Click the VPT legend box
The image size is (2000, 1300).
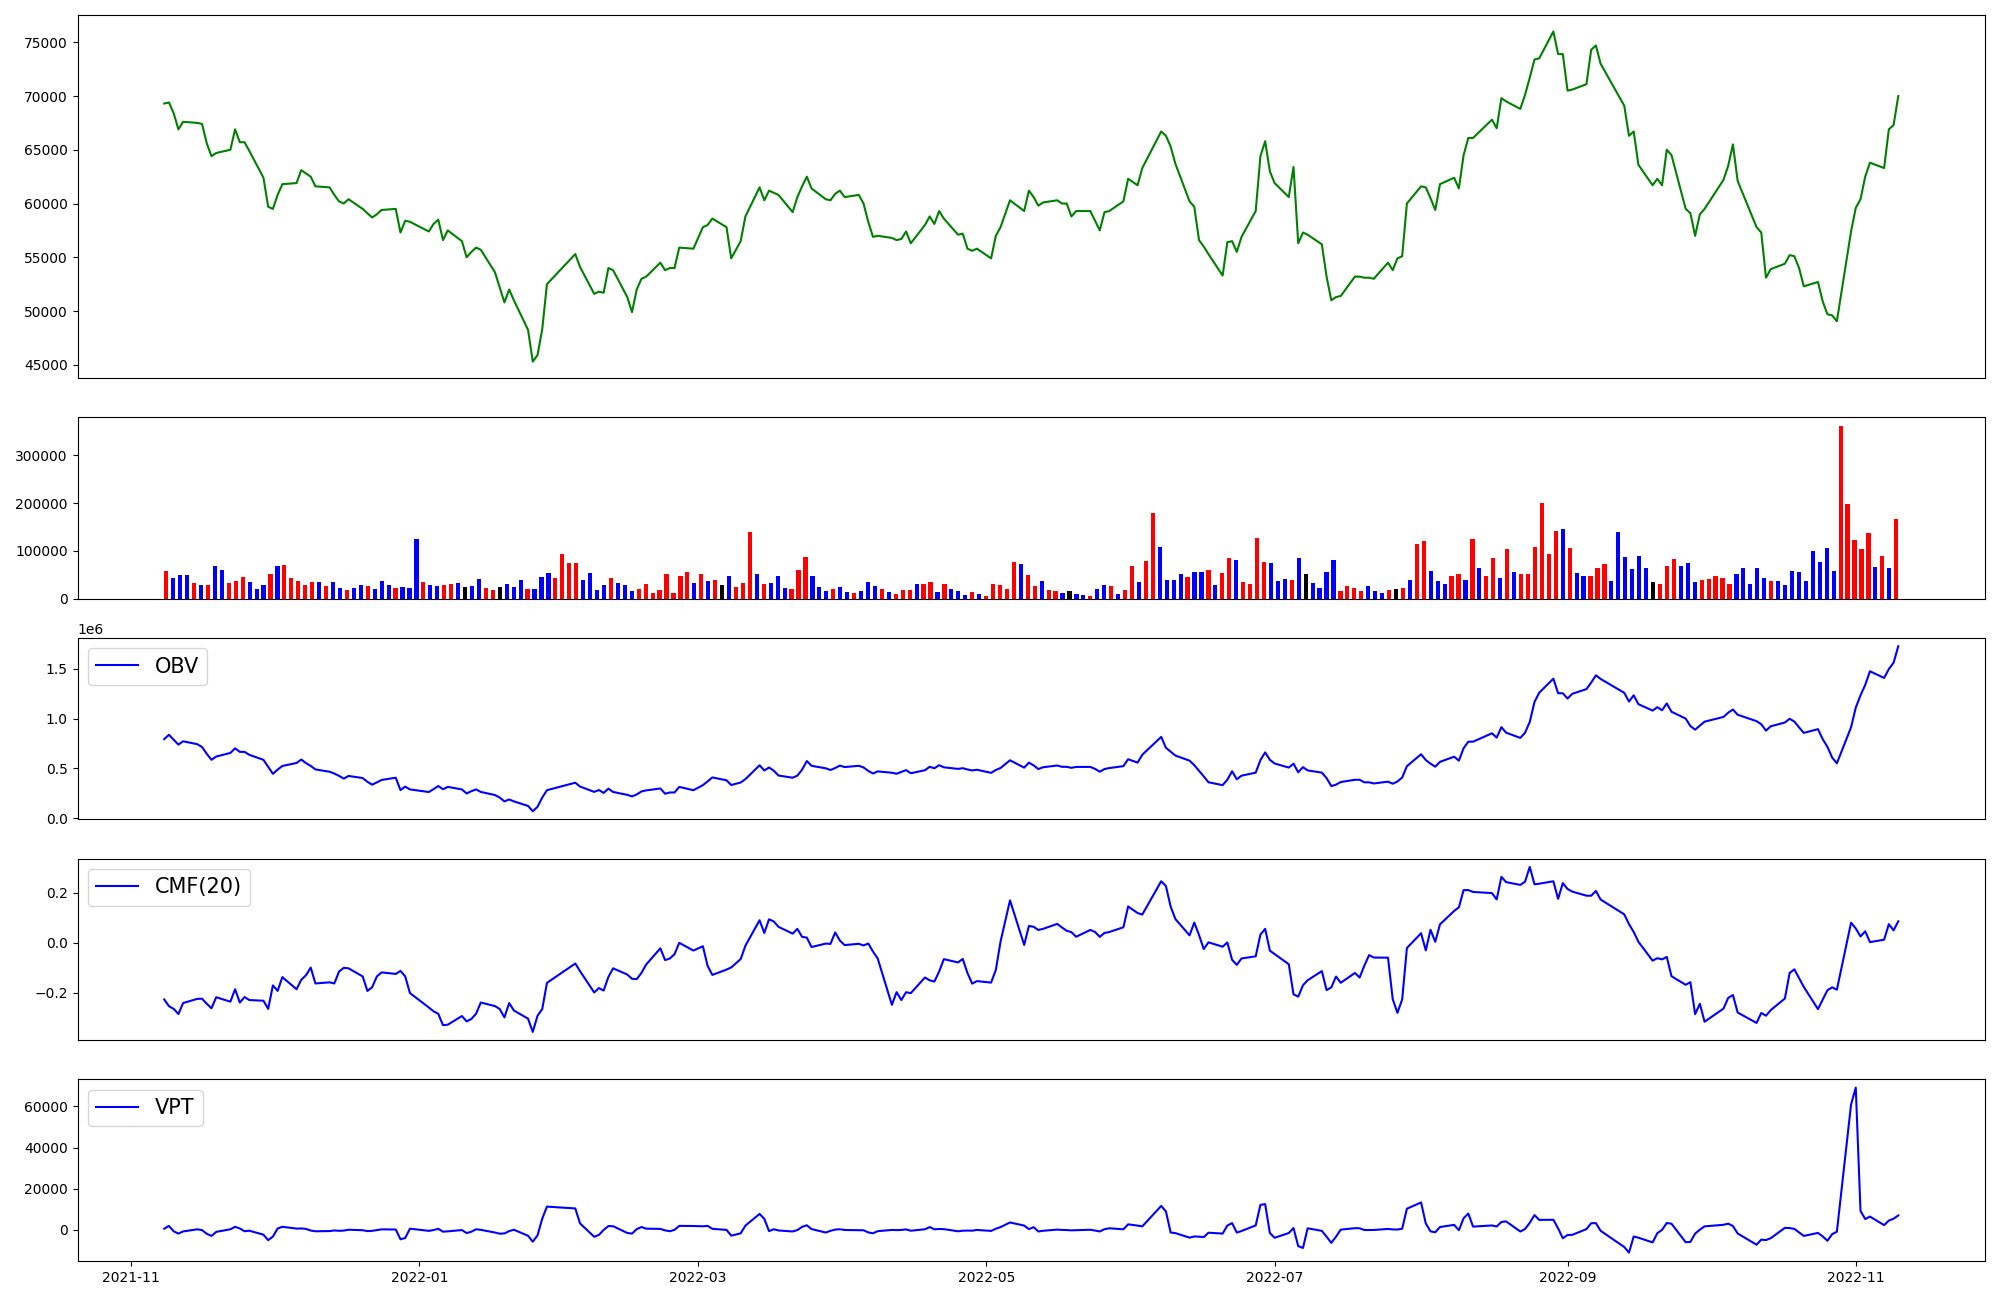tap(146, 1108)
